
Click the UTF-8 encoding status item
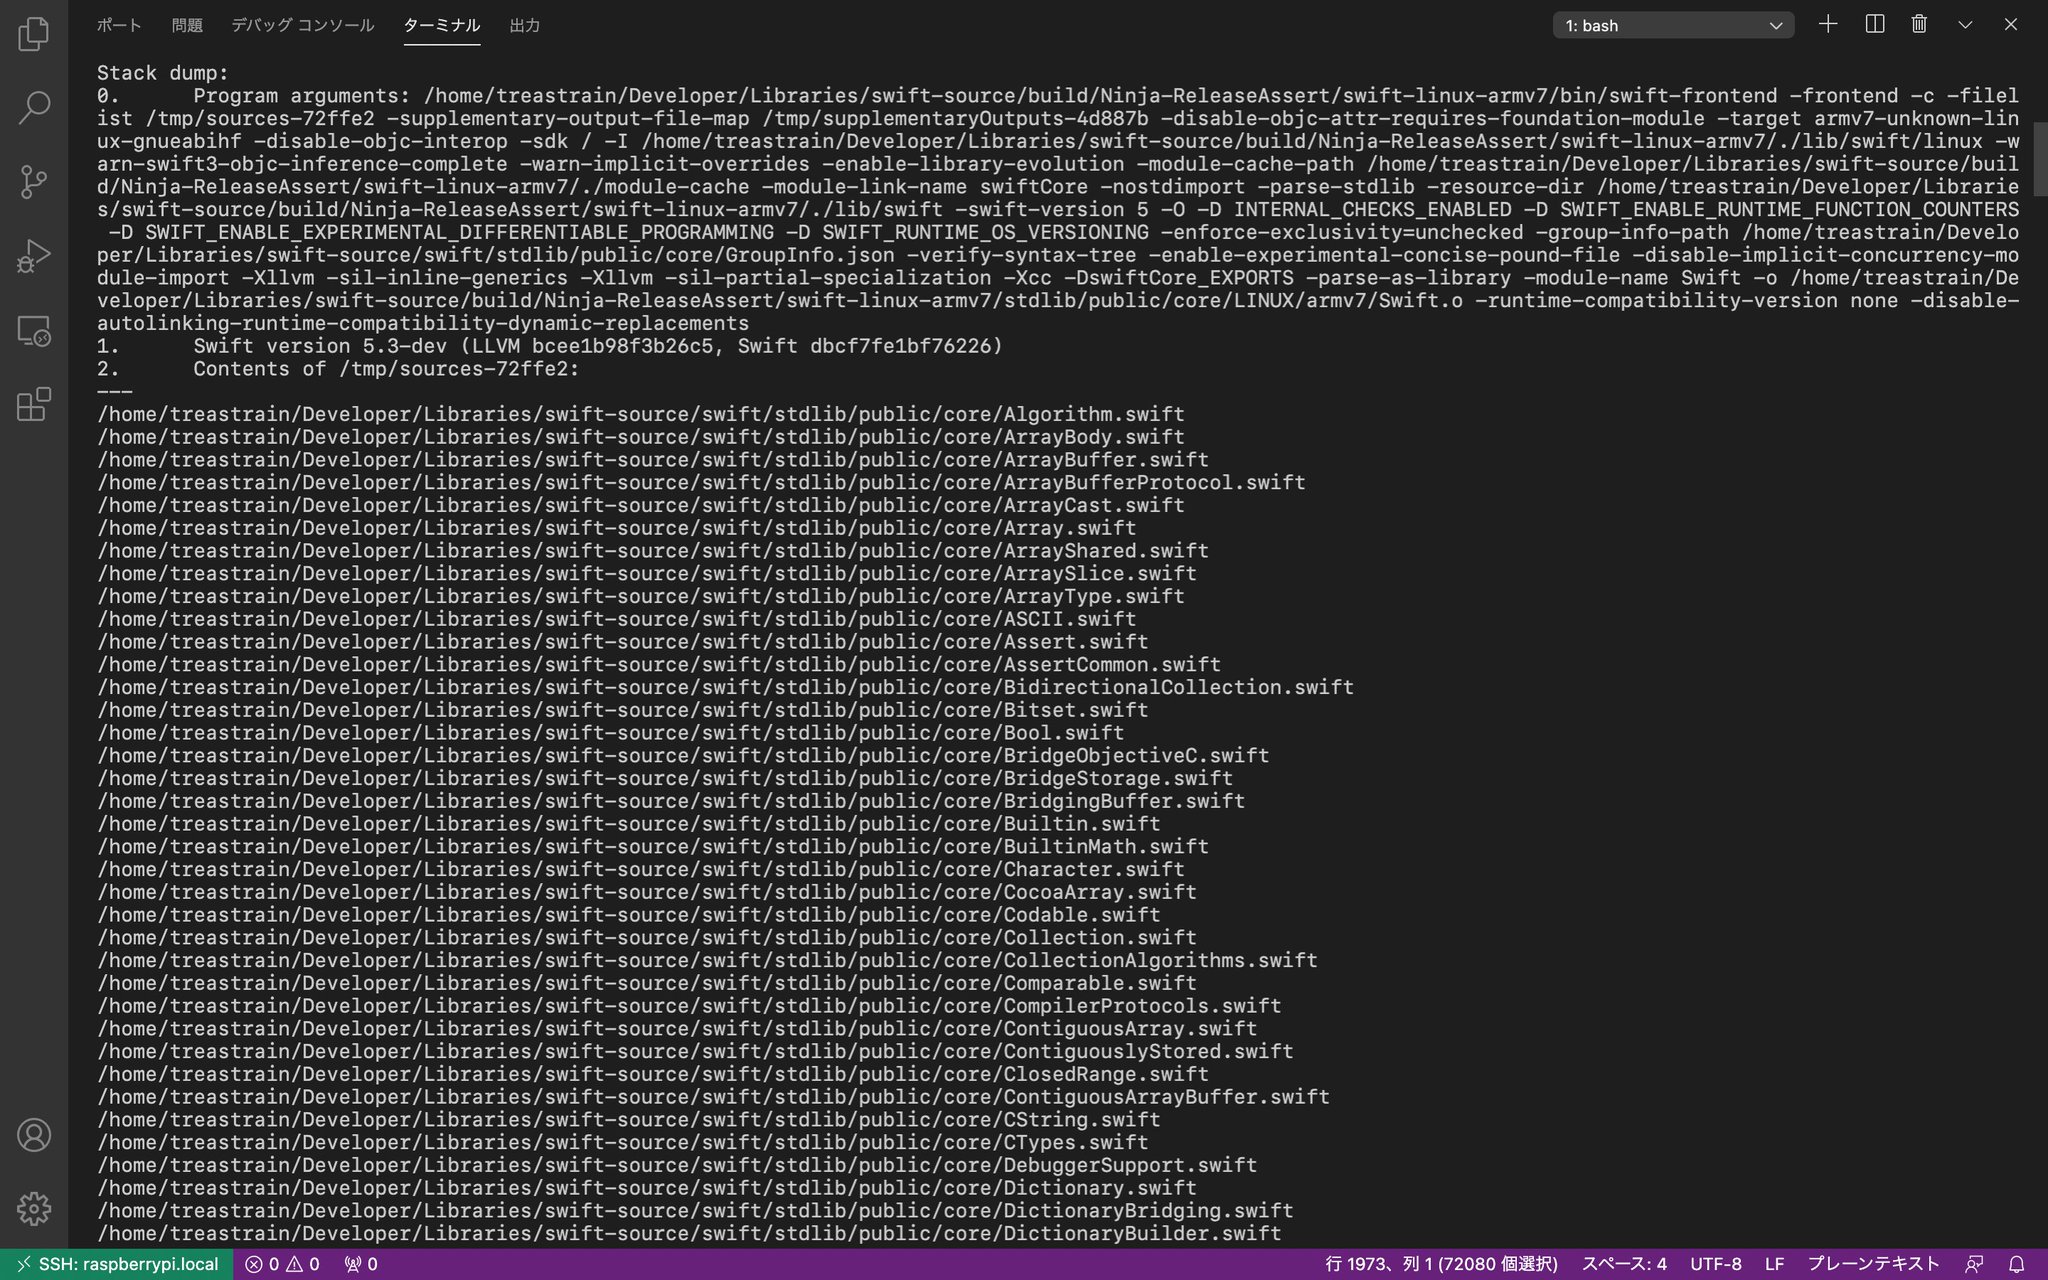tap(1715, 1264)
